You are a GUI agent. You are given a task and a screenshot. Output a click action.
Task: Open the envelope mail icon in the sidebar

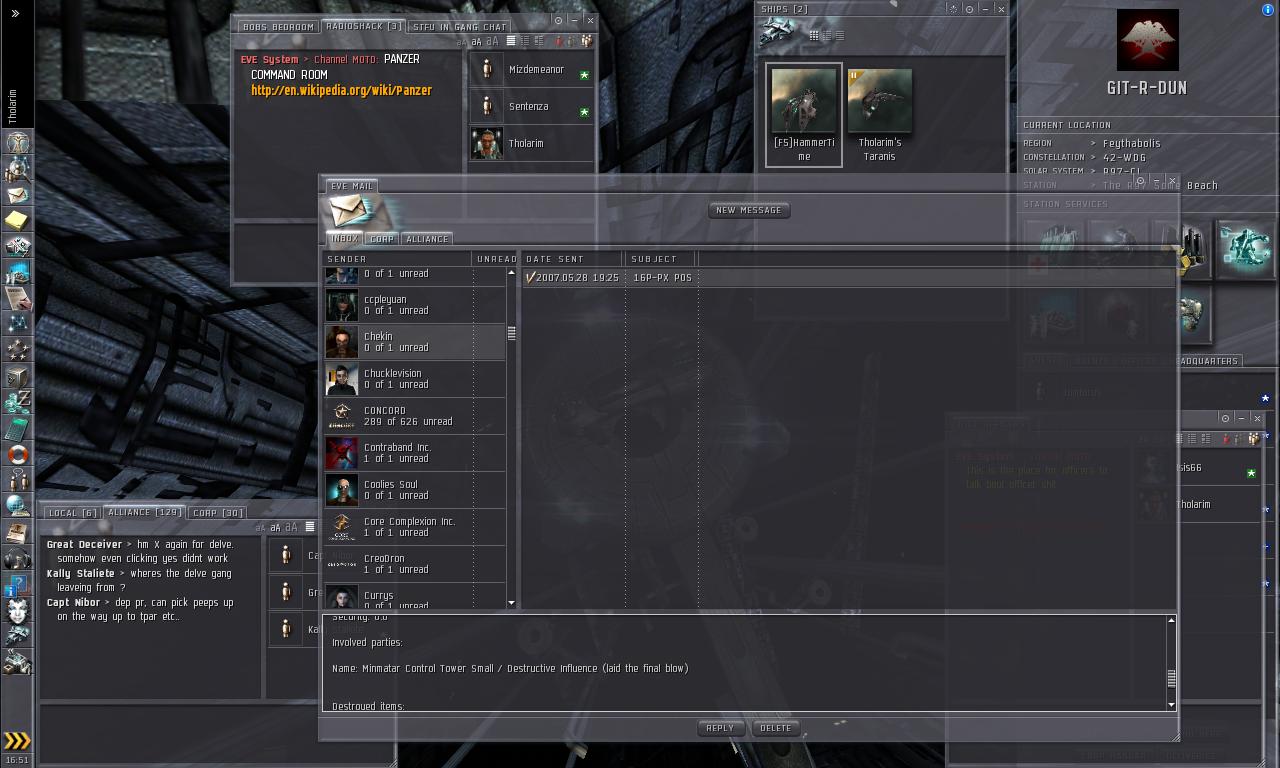coord(18,194)
